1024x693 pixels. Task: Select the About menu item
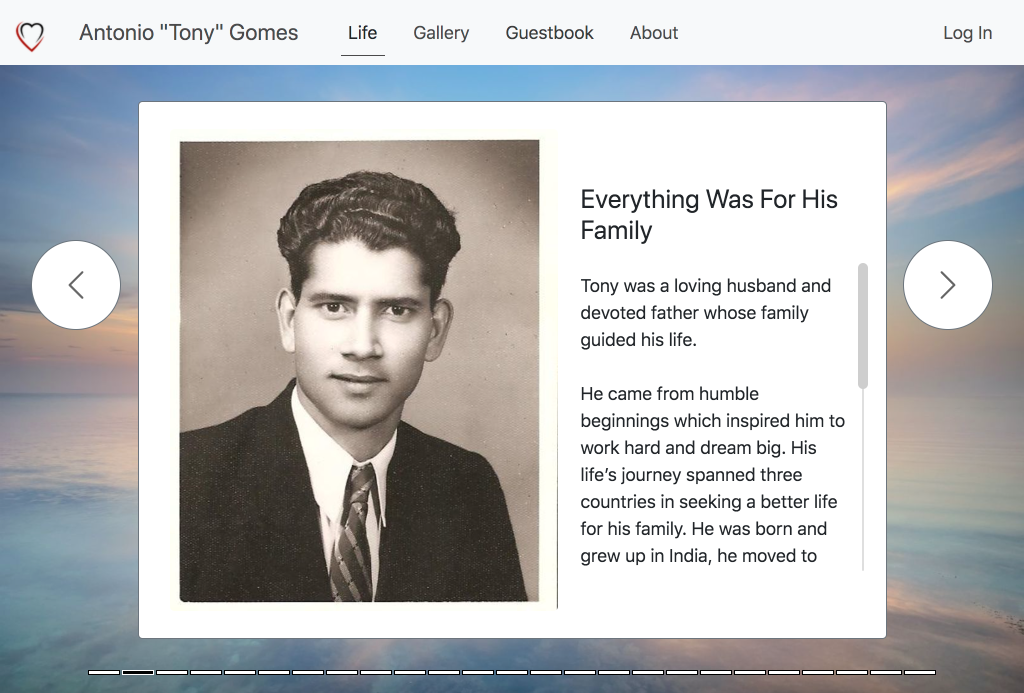pyautogui.click(x=654, y=33)
